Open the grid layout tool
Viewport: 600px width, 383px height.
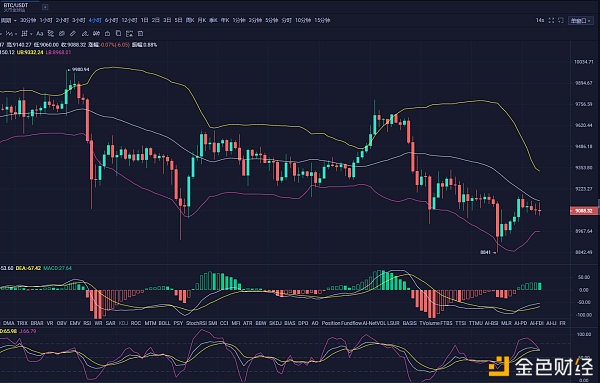pos(24,34)
